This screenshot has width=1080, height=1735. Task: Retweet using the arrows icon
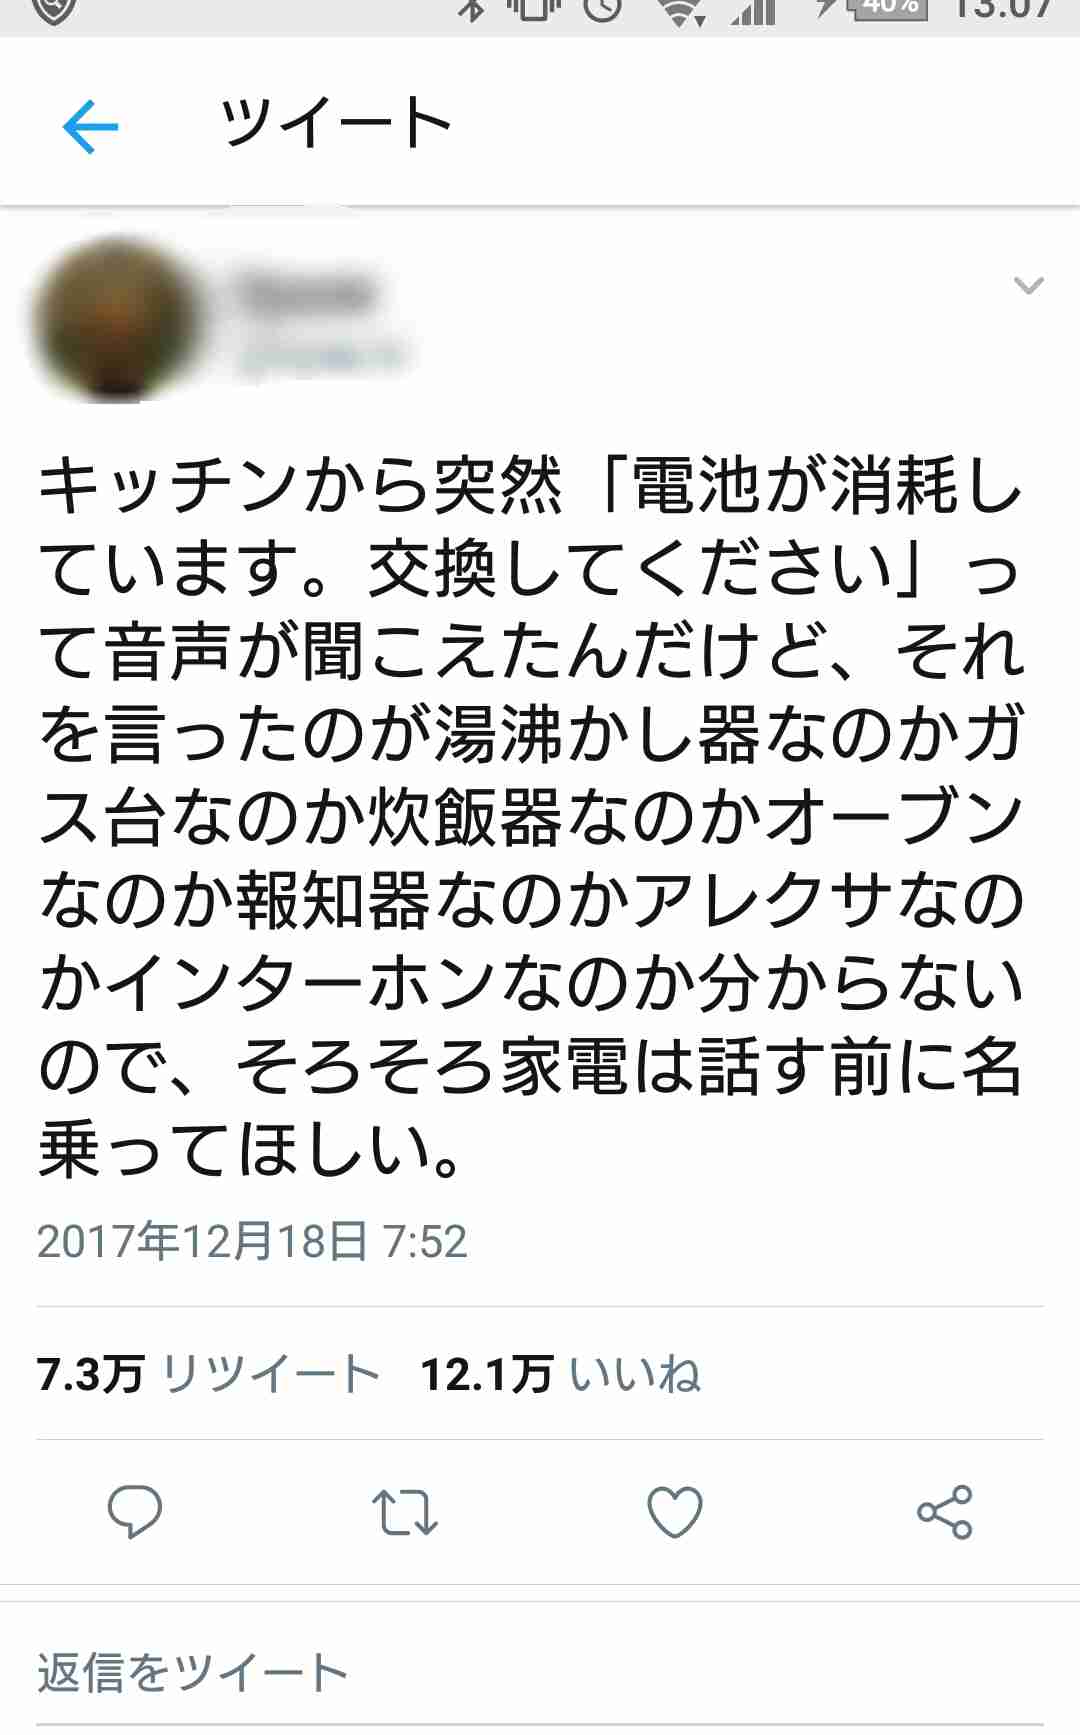(405, 1512)
